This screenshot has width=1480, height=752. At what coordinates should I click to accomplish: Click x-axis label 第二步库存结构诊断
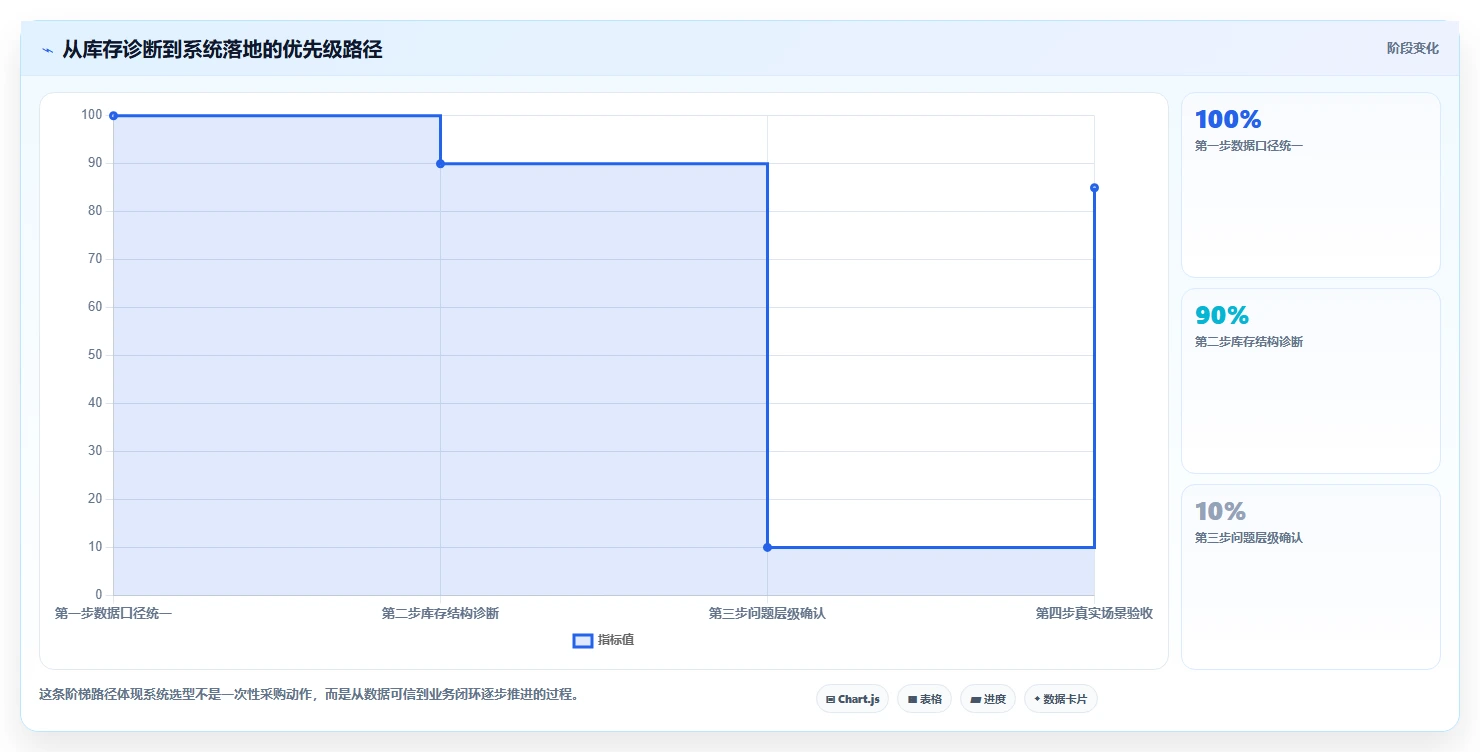440,613
